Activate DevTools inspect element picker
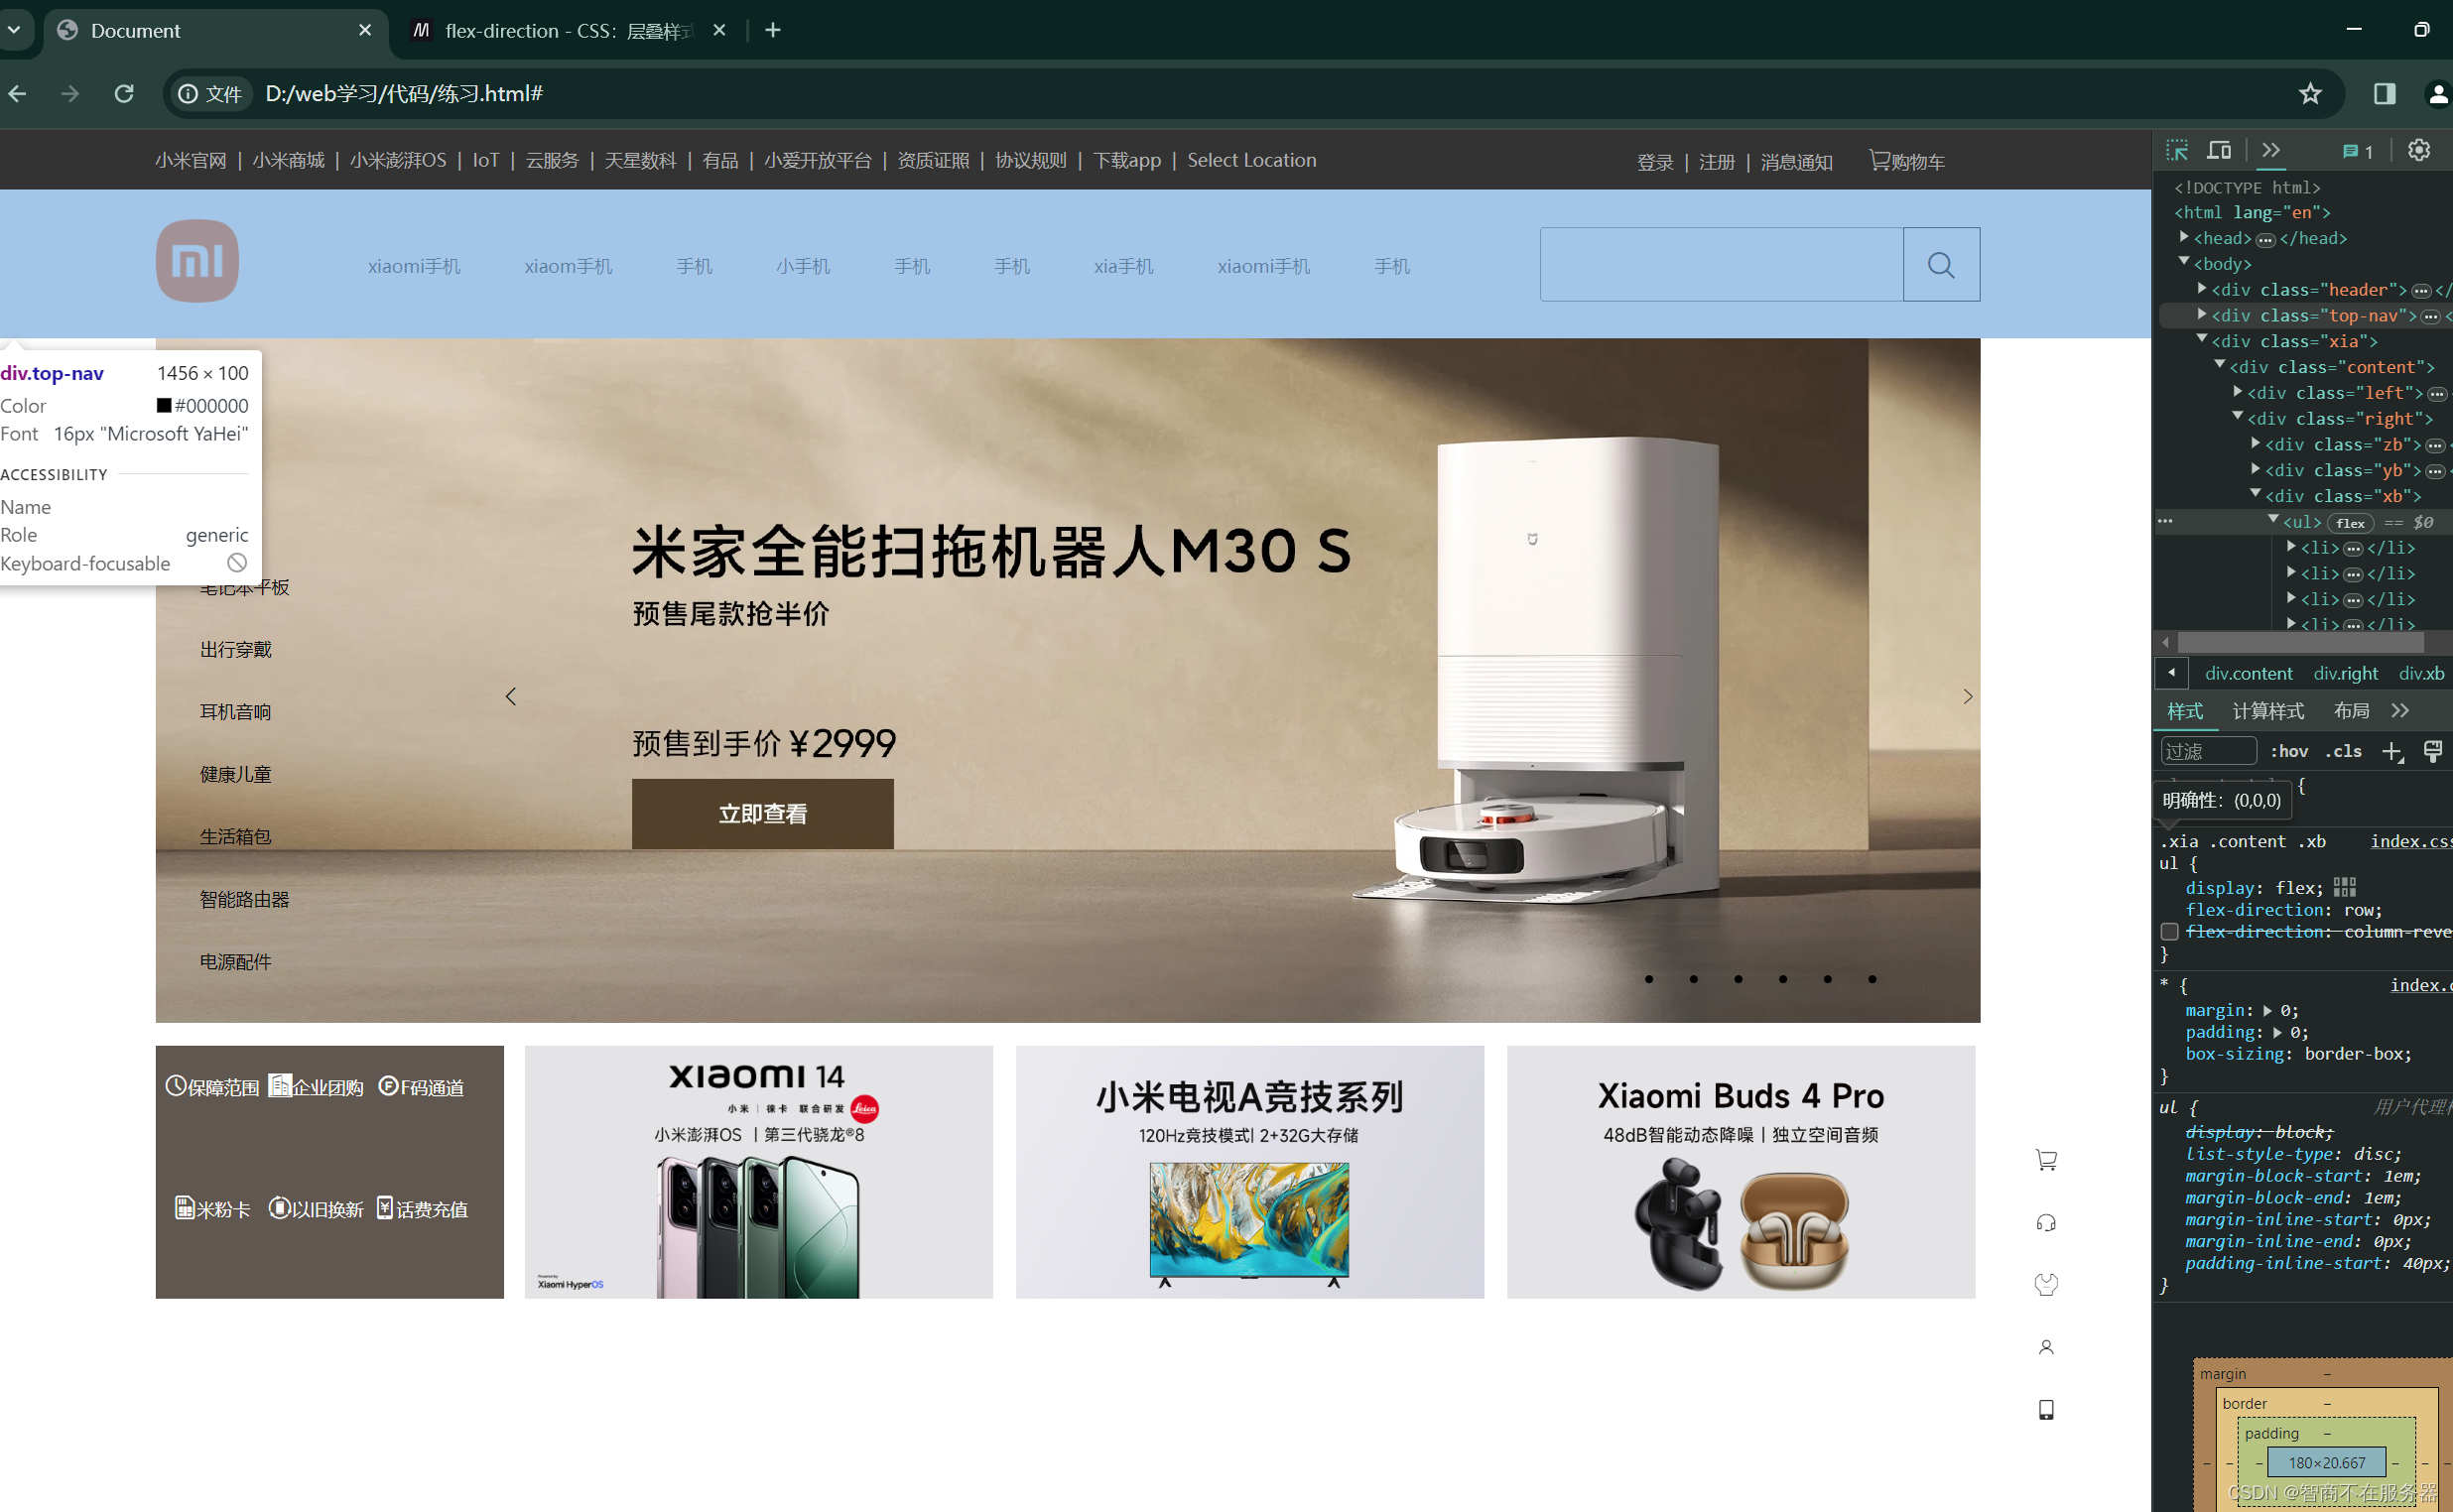 pyautogui.click(x=2177, y=151)
